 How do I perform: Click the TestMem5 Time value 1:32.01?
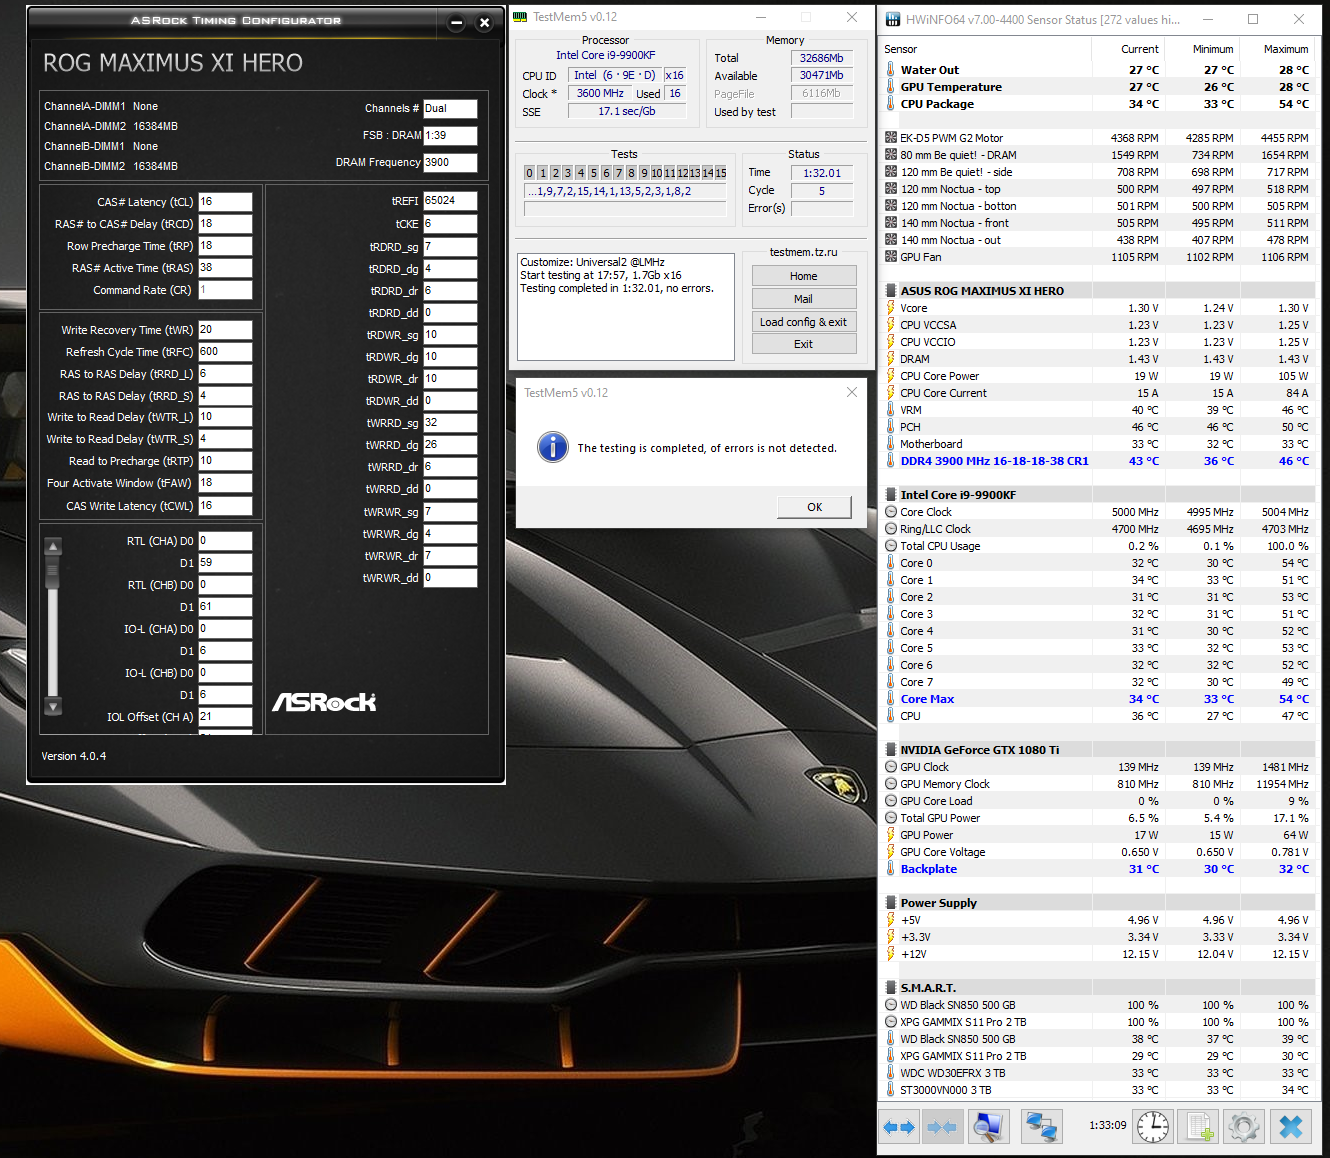click(822, 173)
